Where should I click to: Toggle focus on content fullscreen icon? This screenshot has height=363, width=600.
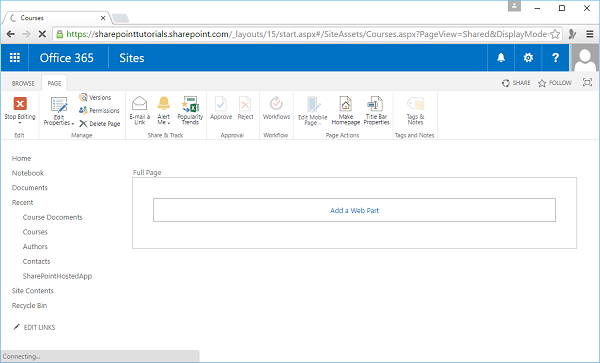coord(587,82)
